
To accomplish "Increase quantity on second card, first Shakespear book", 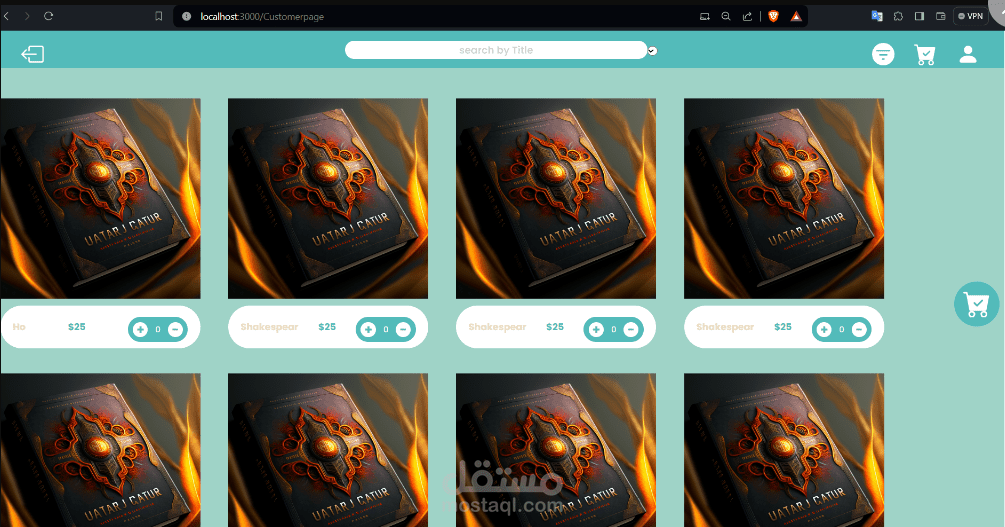I will click(x=368, y=330).
